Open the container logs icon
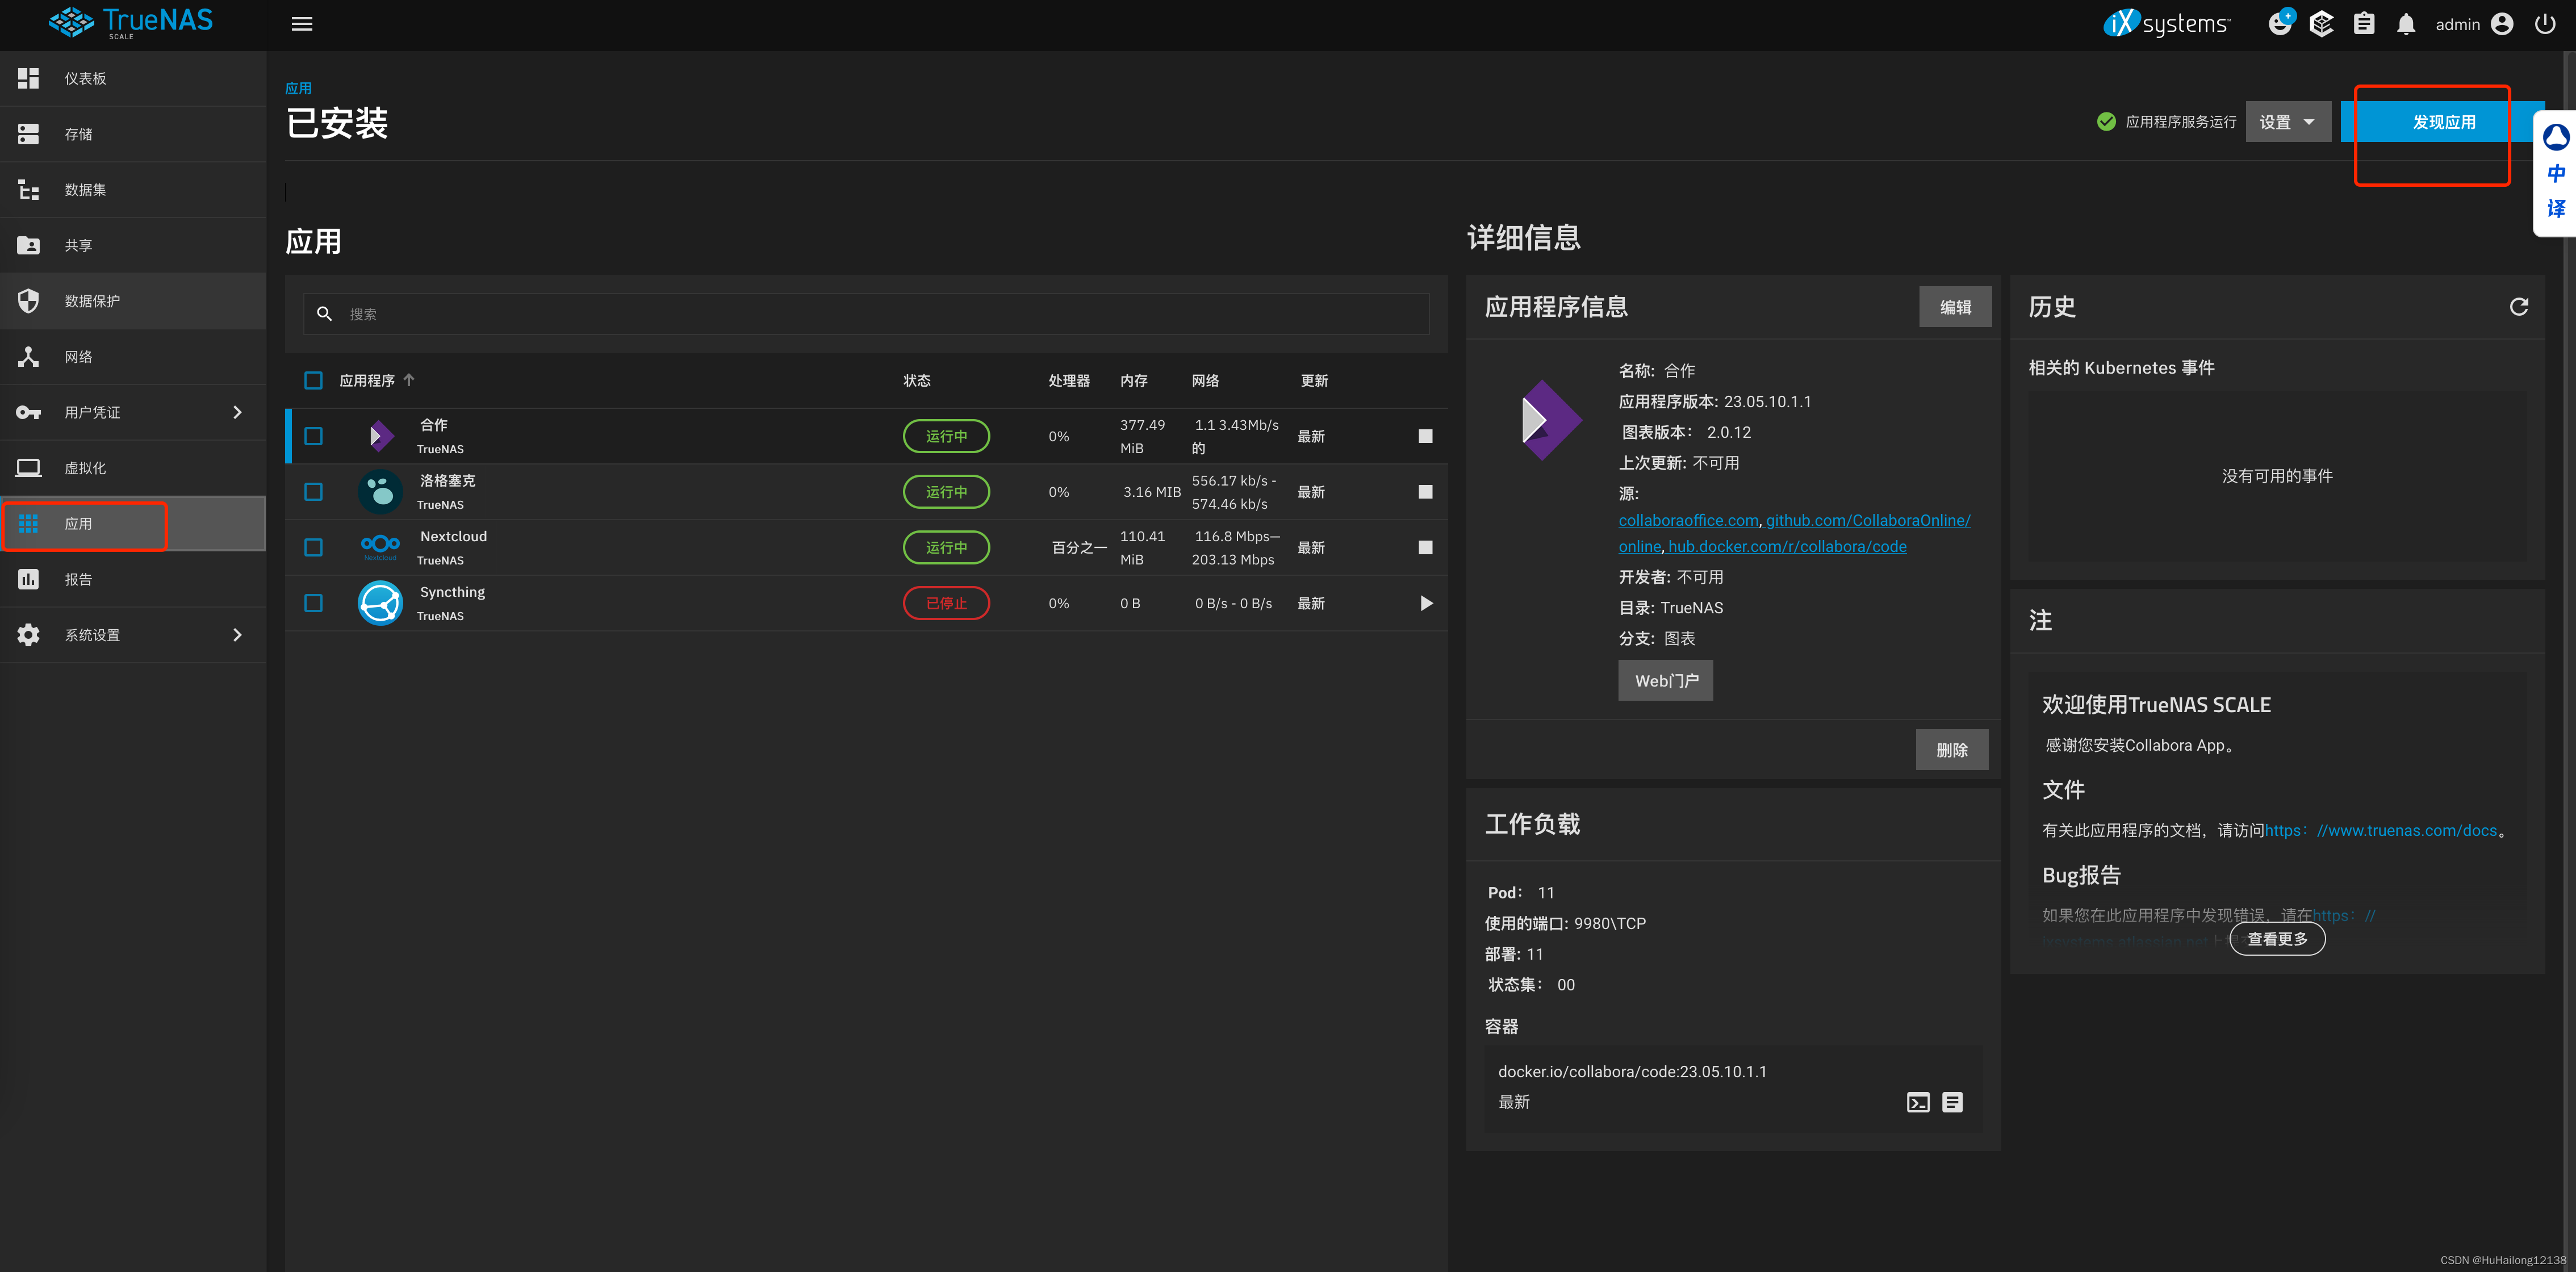 tap(1952, 1102)
